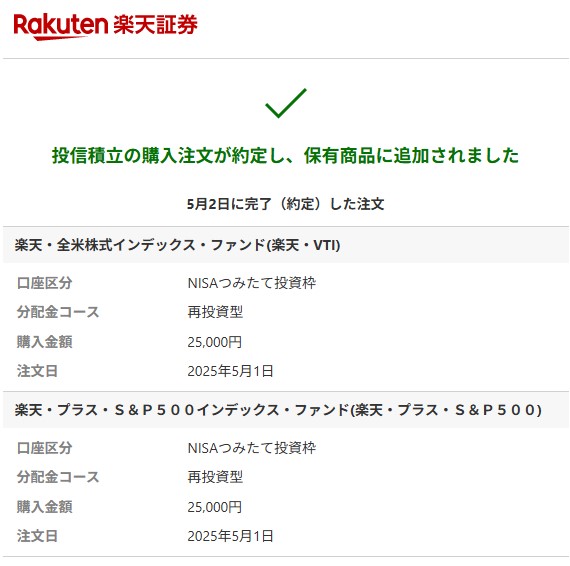Image resolution: width=570 pixels, height=566 pixels.
Task: Click the Rakuten 楽天証券 logo
Action: click(x=105, y=27)
